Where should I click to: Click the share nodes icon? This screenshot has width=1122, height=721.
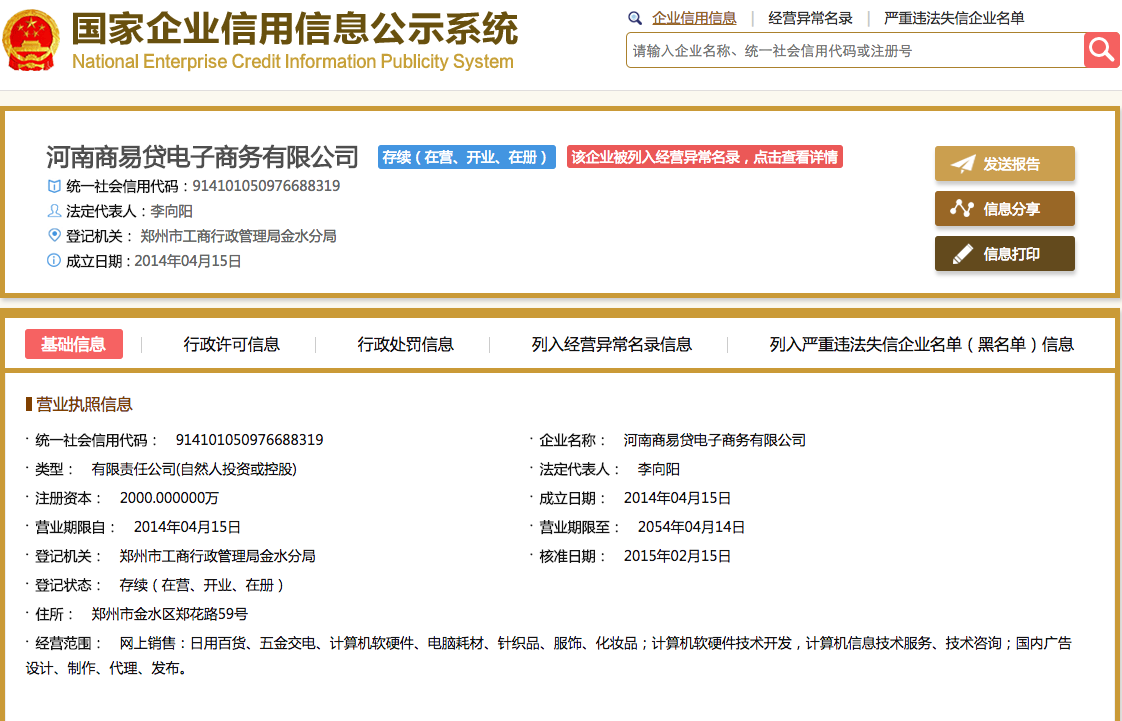point(962,209)
